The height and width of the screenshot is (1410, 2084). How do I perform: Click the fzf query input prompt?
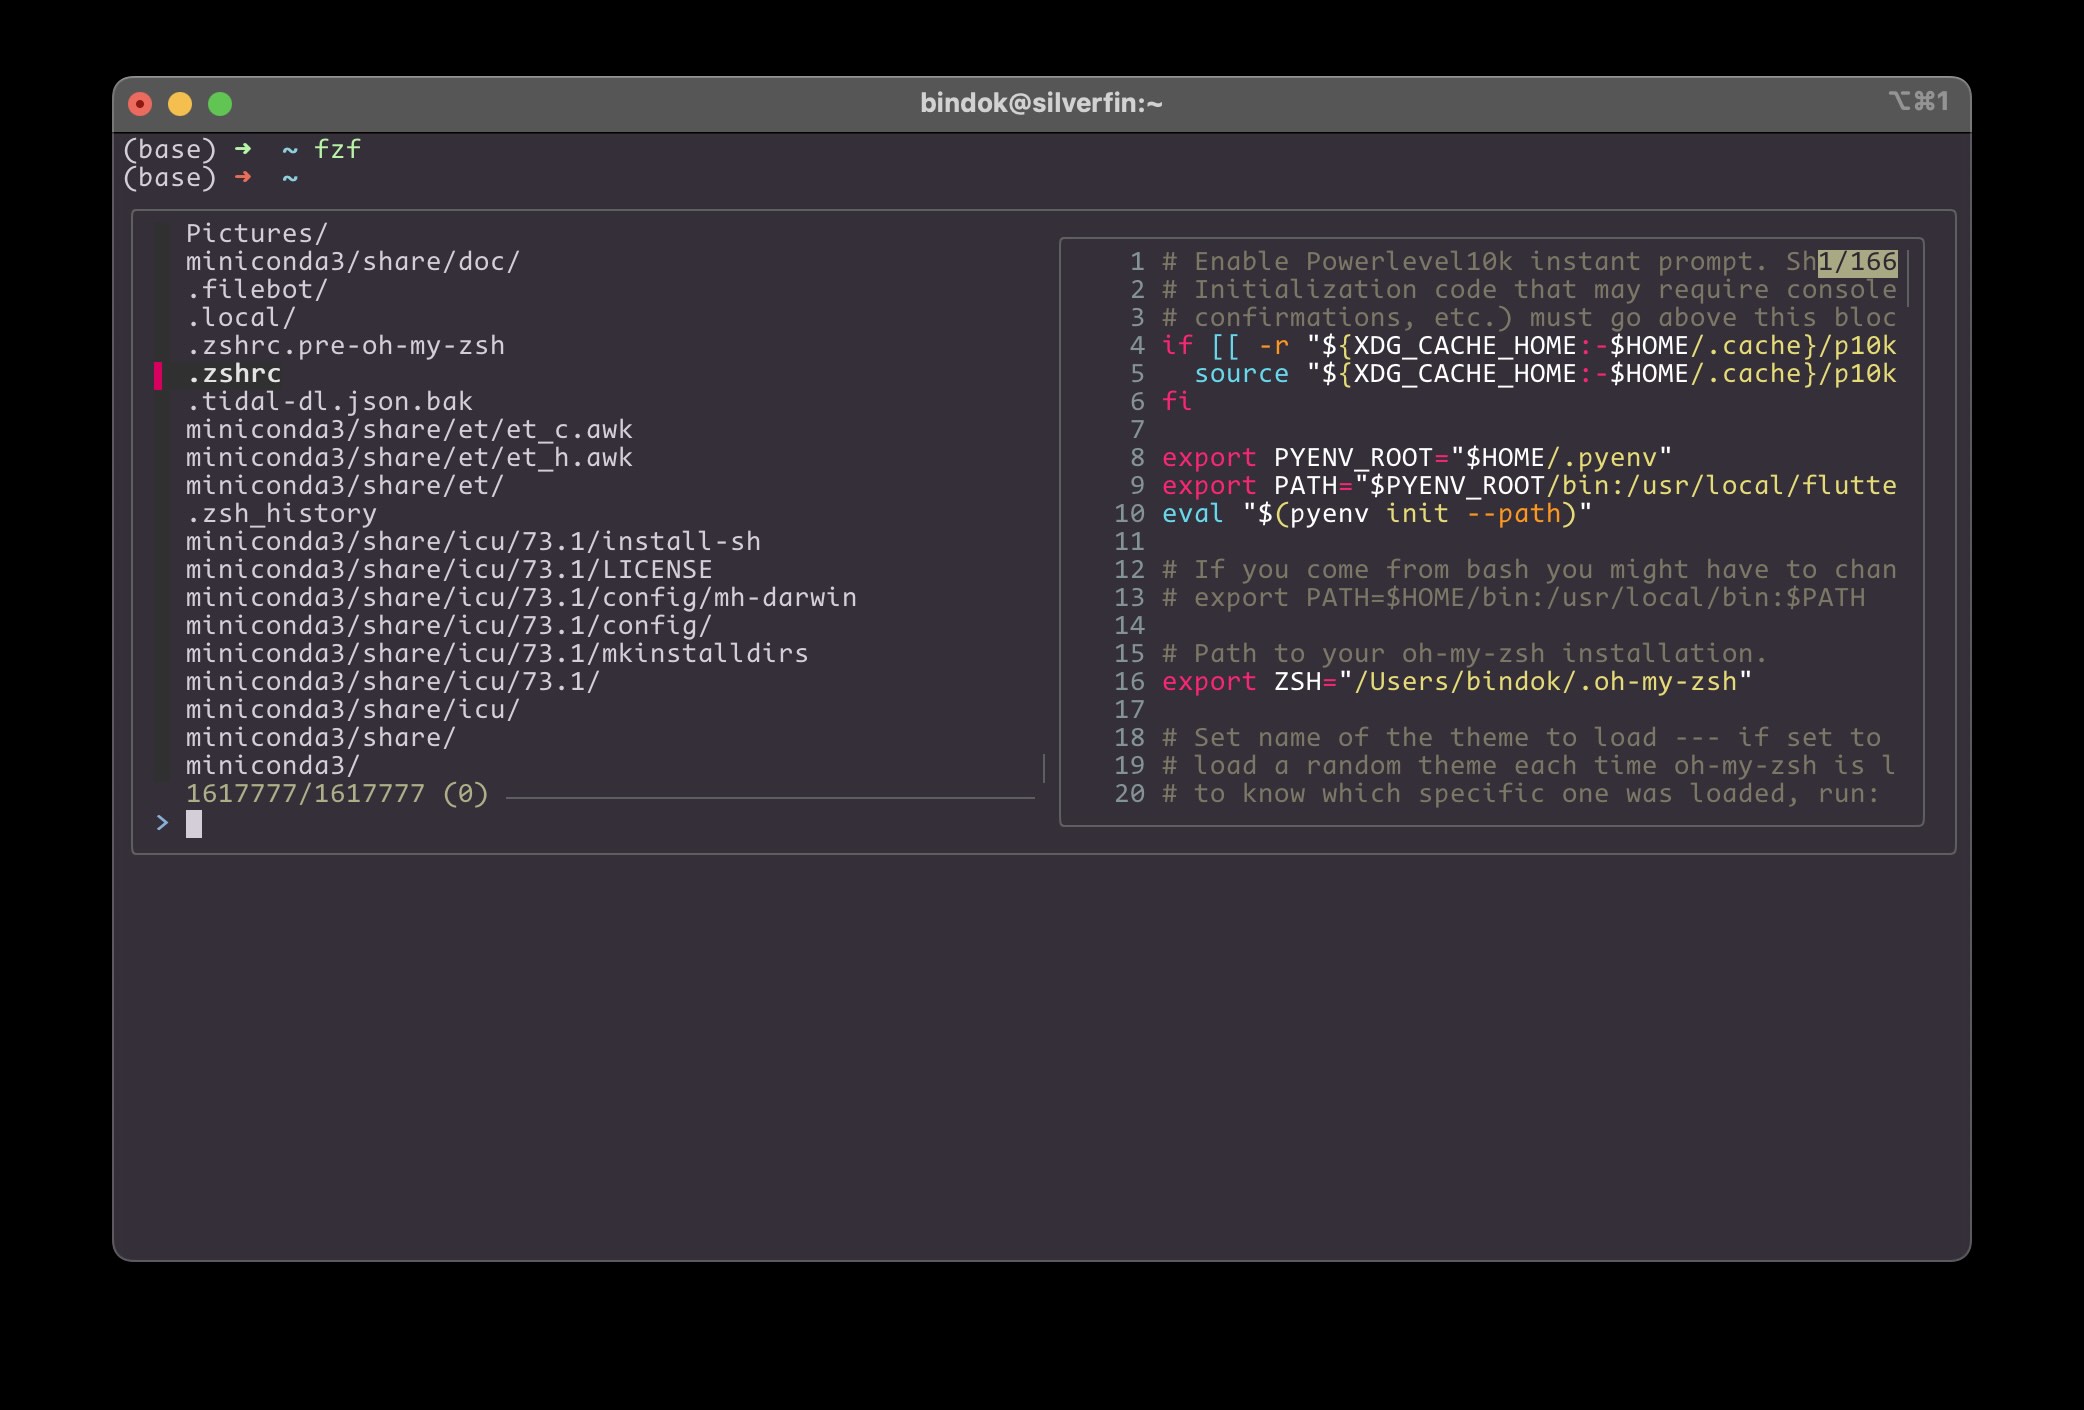pos(194,823)
